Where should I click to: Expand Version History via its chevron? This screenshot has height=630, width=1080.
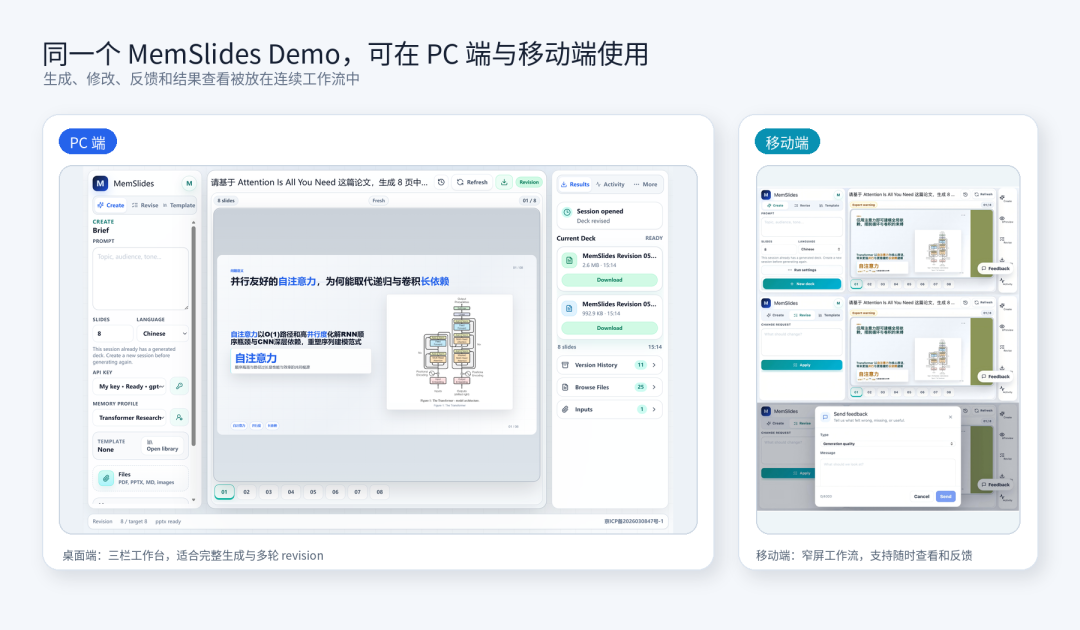(x=654, y=365)
